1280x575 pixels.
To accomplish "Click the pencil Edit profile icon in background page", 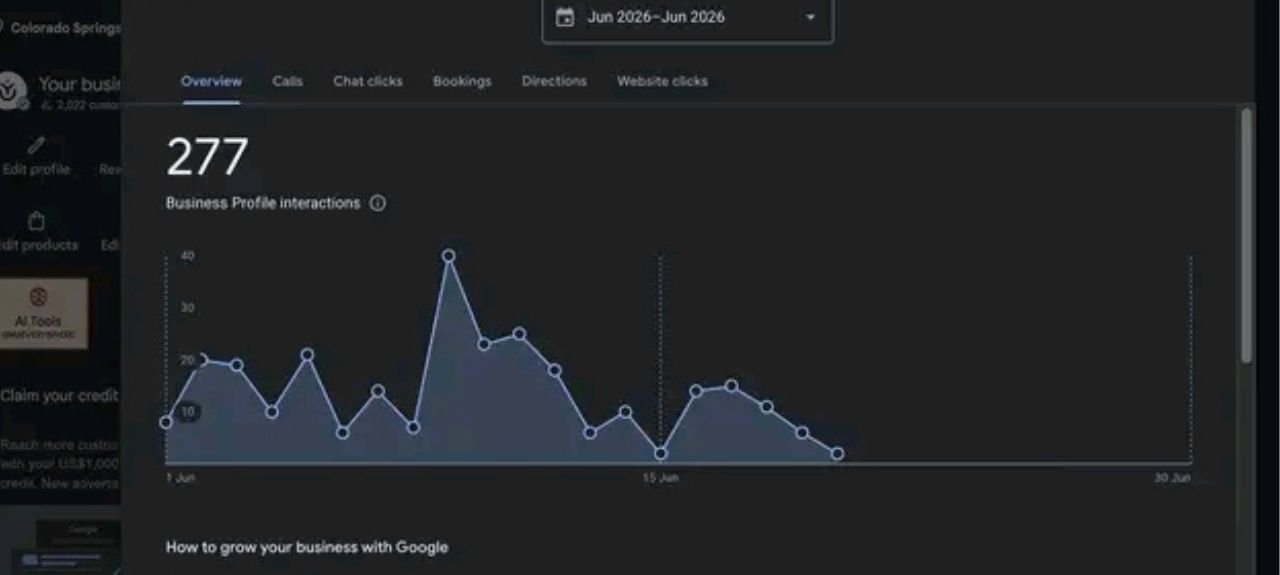I will point(36,146).
